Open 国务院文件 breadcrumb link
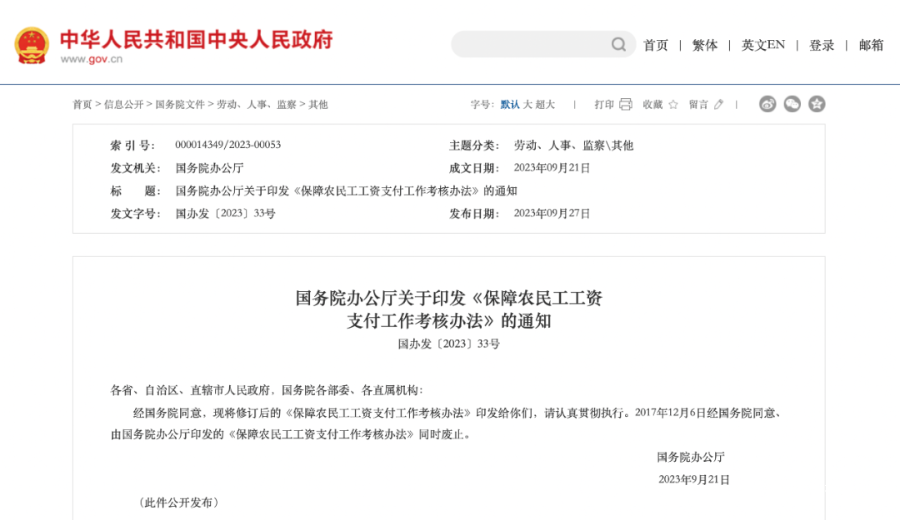Screen dimensions: 900x520 [180, 104]
